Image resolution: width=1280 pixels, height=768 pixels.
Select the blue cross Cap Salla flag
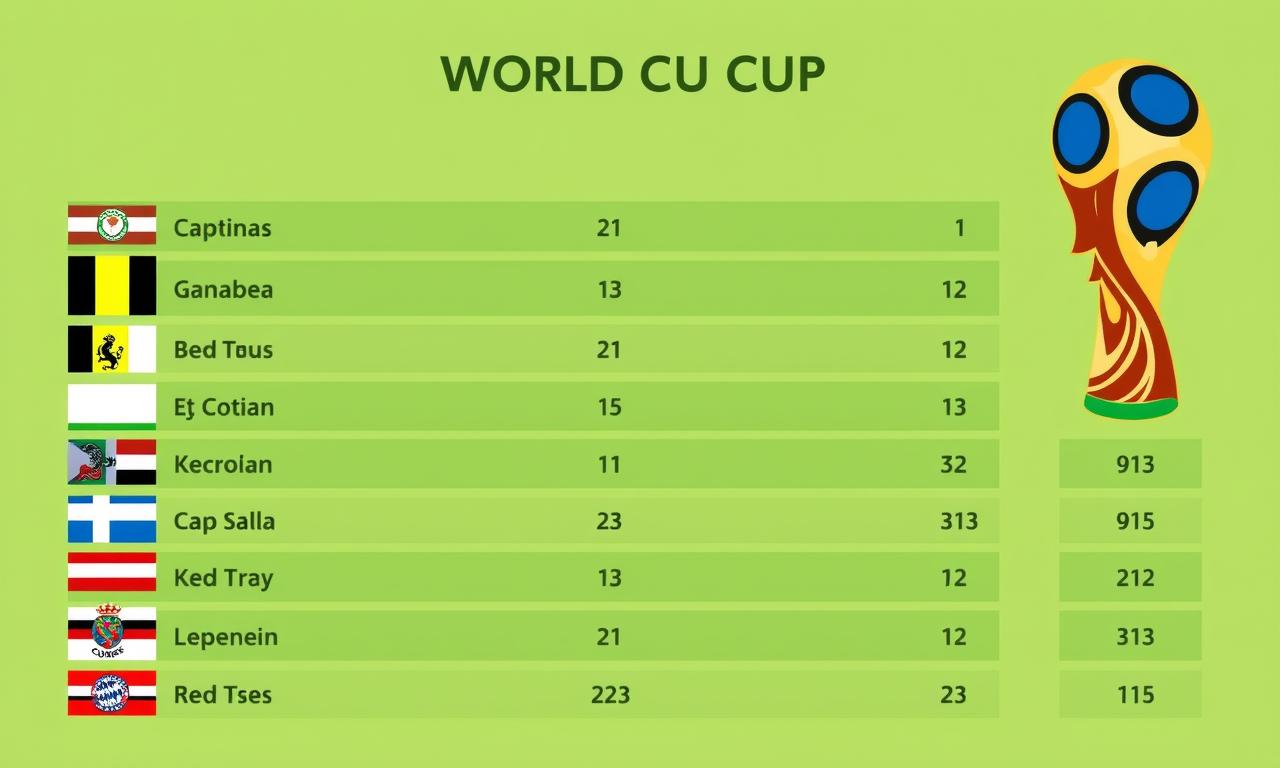click(112, 520)
